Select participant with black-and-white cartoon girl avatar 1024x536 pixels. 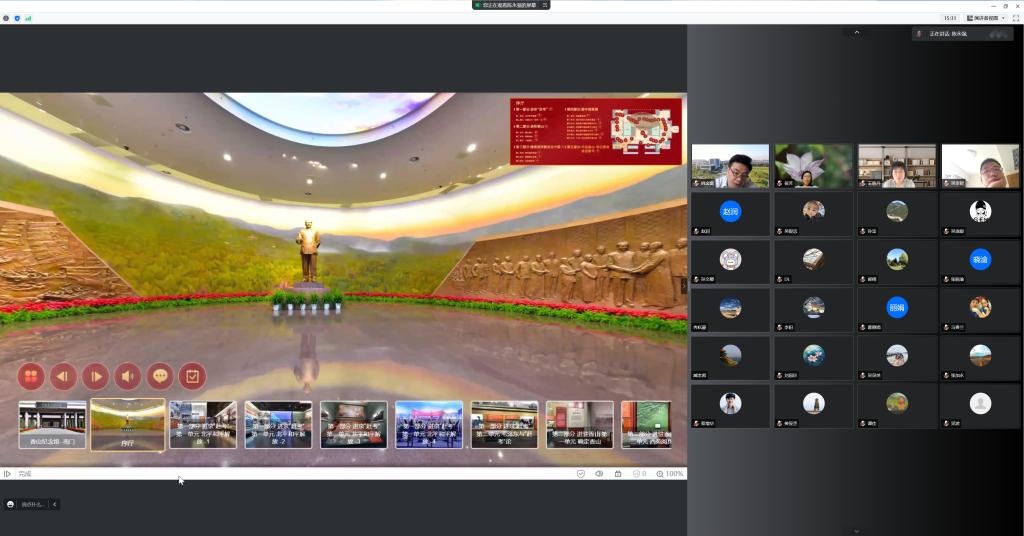(x=980, y=213)
